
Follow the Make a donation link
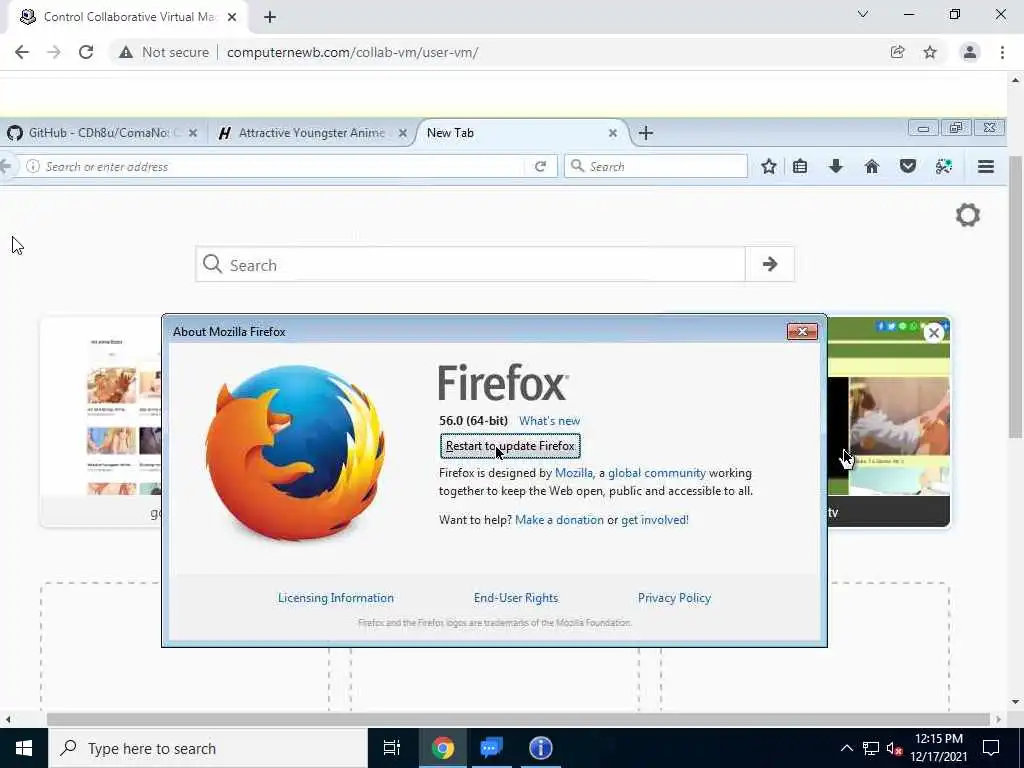(x=559, y=520)
